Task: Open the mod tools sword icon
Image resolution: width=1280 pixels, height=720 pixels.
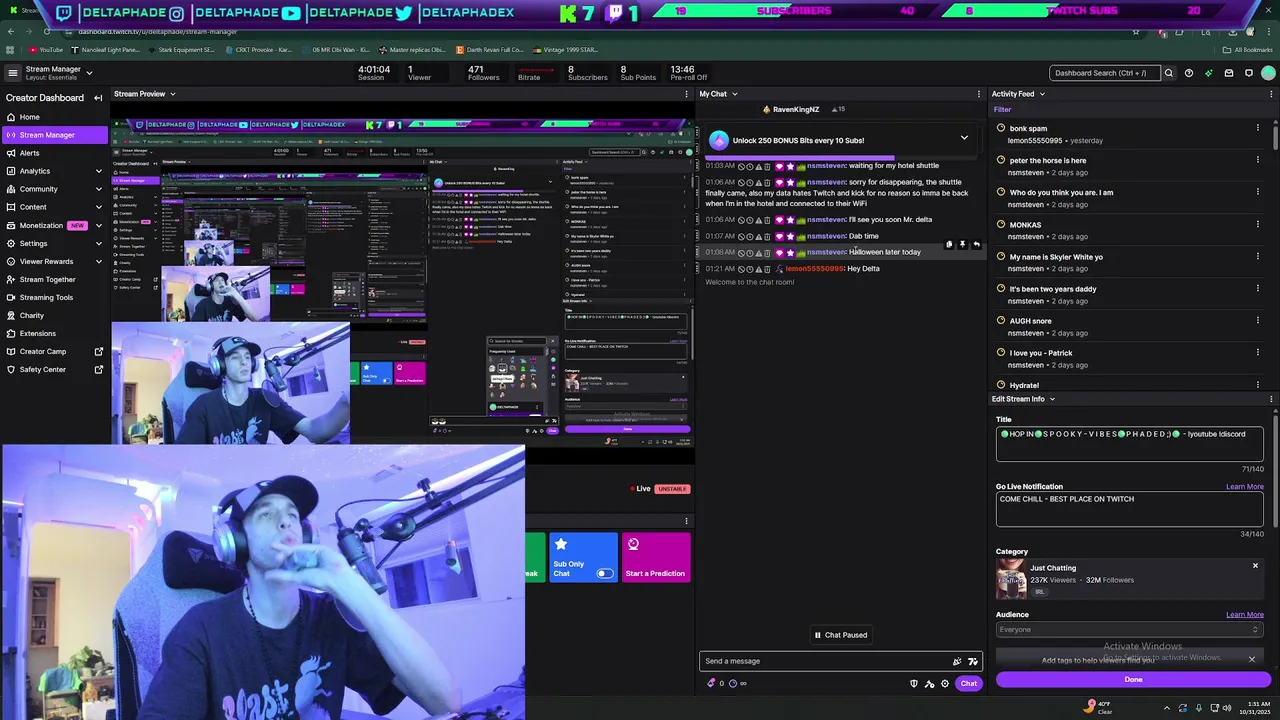Action: point(929,683)
